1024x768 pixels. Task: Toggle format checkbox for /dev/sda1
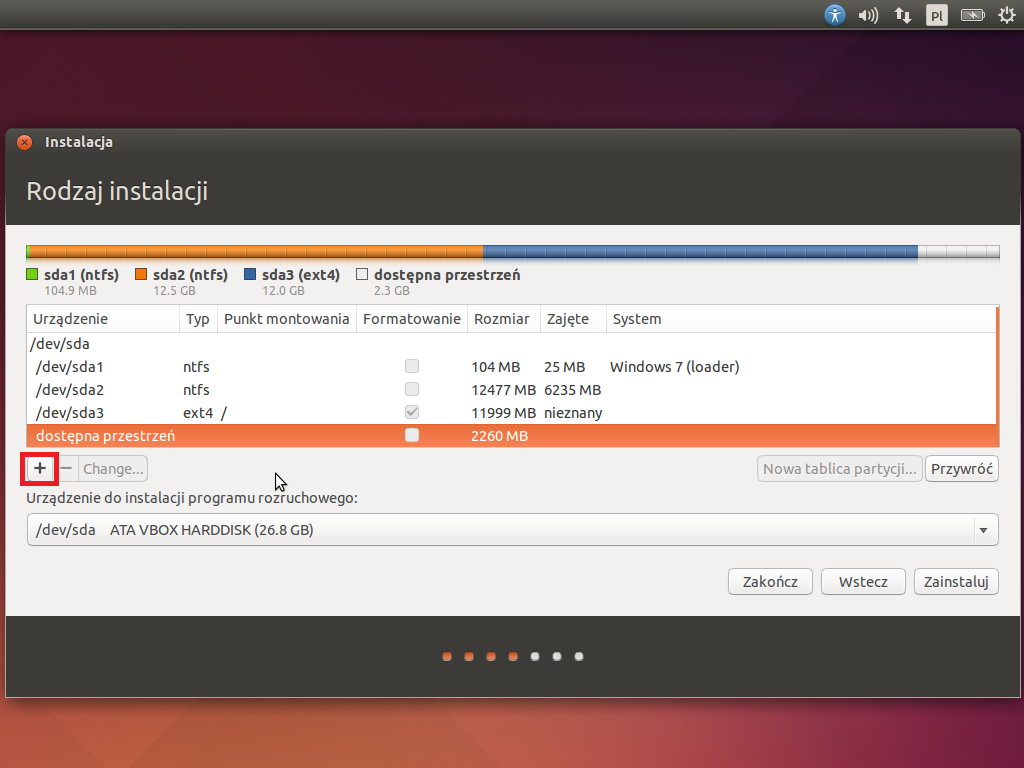[411, 366]
